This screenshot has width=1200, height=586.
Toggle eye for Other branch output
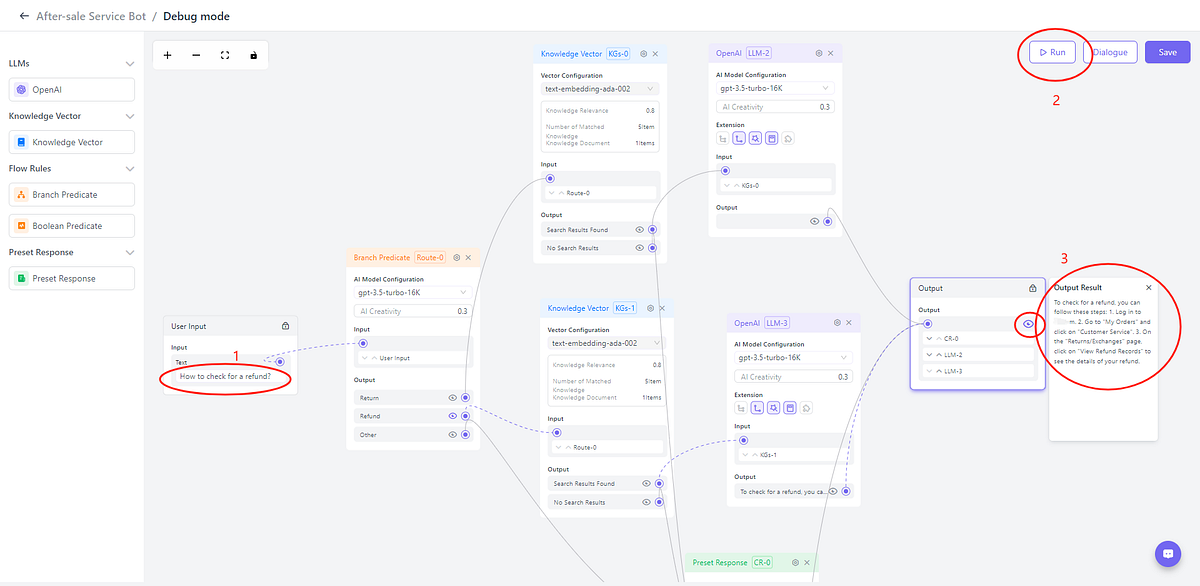[453, 435]
